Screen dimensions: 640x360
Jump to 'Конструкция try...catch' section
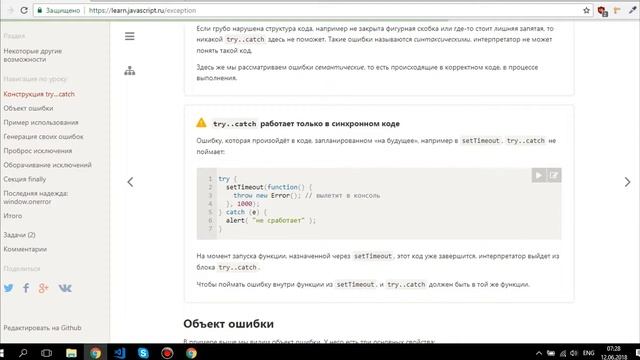click(x=39, y=94)
